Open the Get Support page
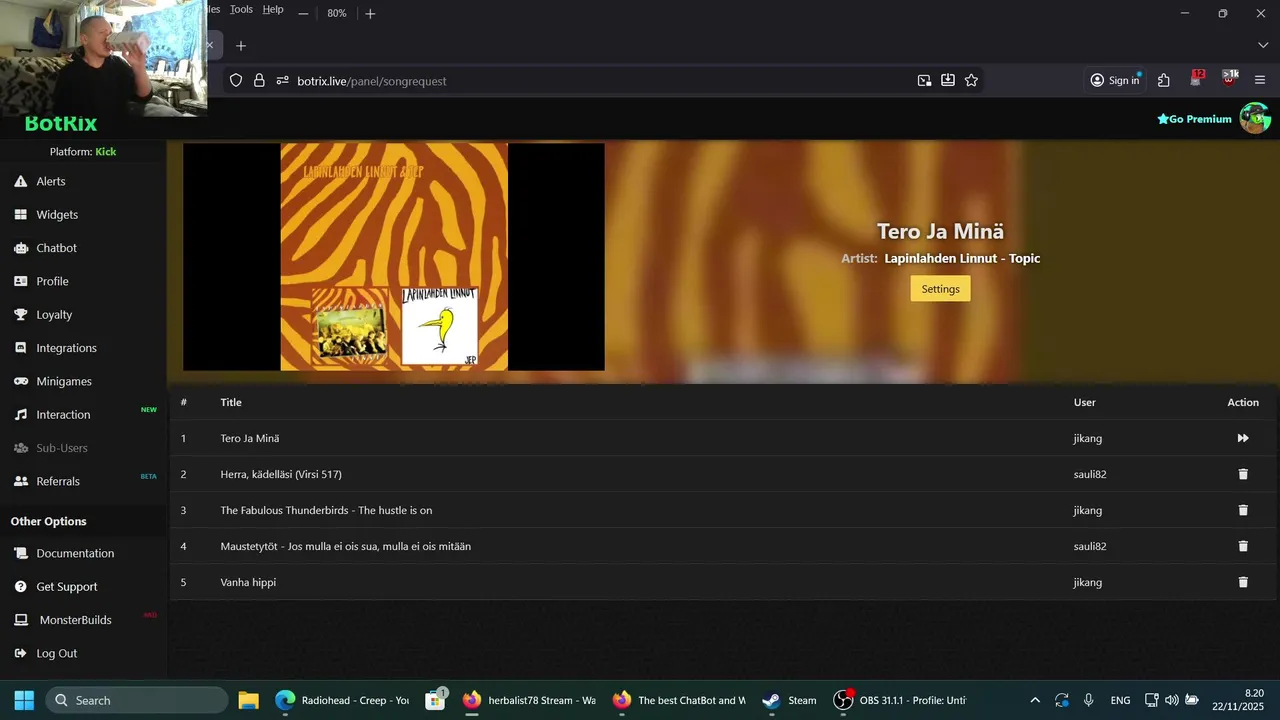The height and width of the screenshot is (720, 1280). (x=67, y=586)
